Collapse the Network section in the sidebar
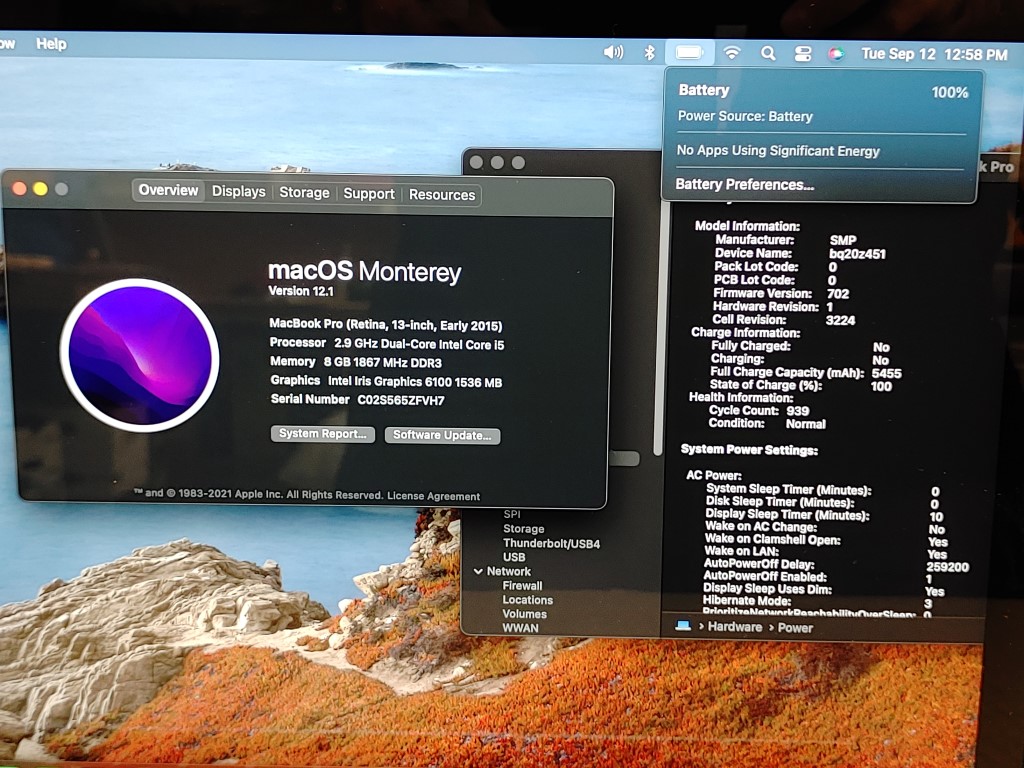 478,571
